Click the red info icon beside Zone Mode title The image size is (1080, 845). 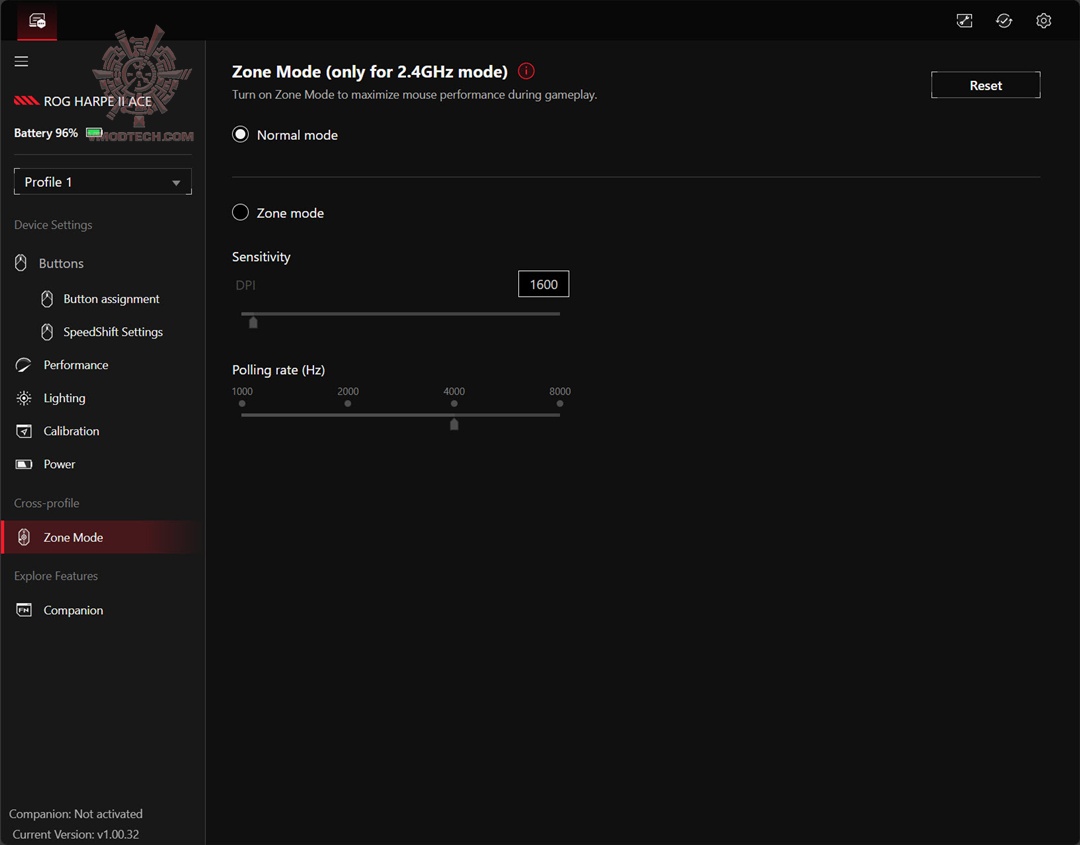tap(526, 71)
